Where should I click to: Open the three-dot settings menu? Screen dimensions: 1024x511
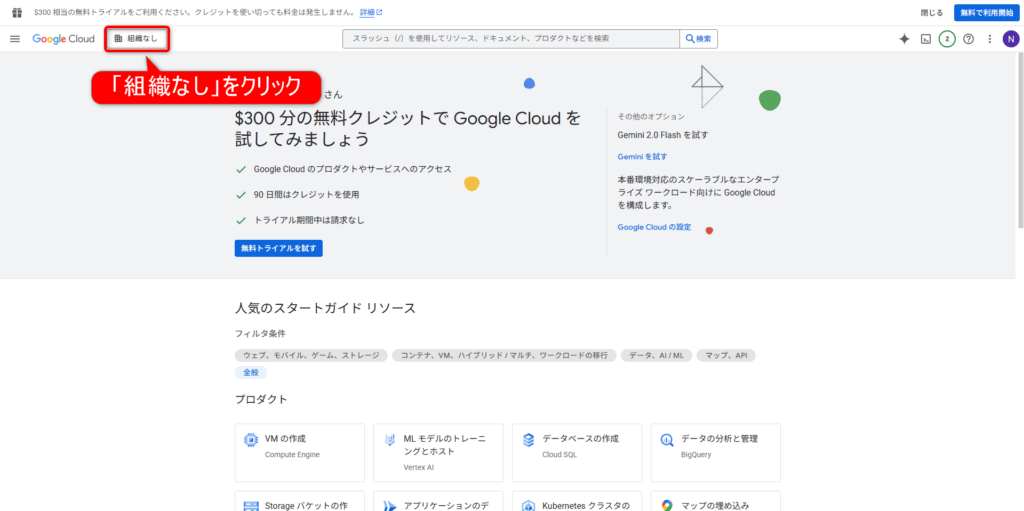[x=989, y=39]
